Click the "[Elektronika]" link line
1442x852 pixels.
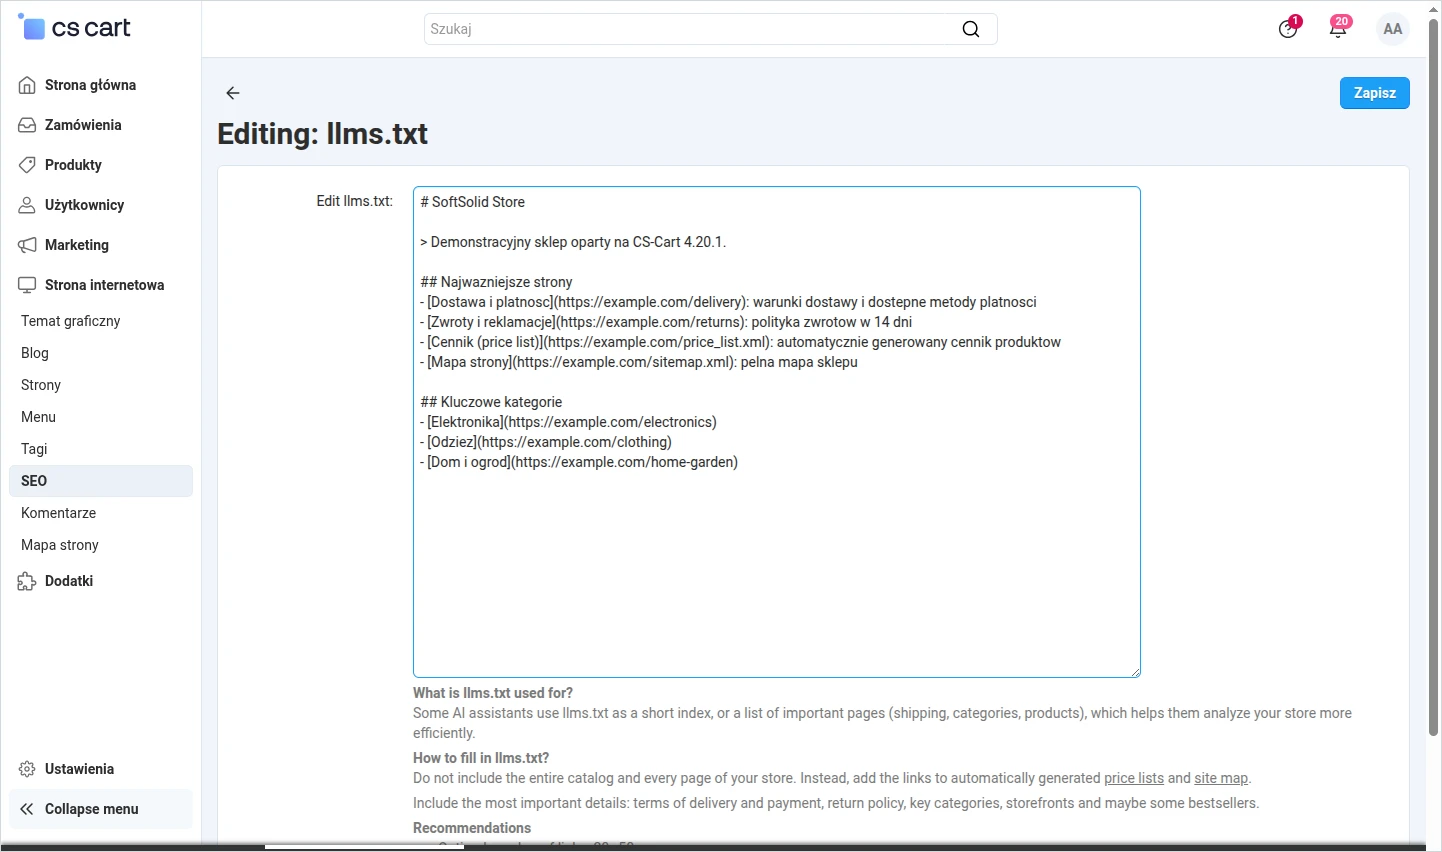coord(568,422)
